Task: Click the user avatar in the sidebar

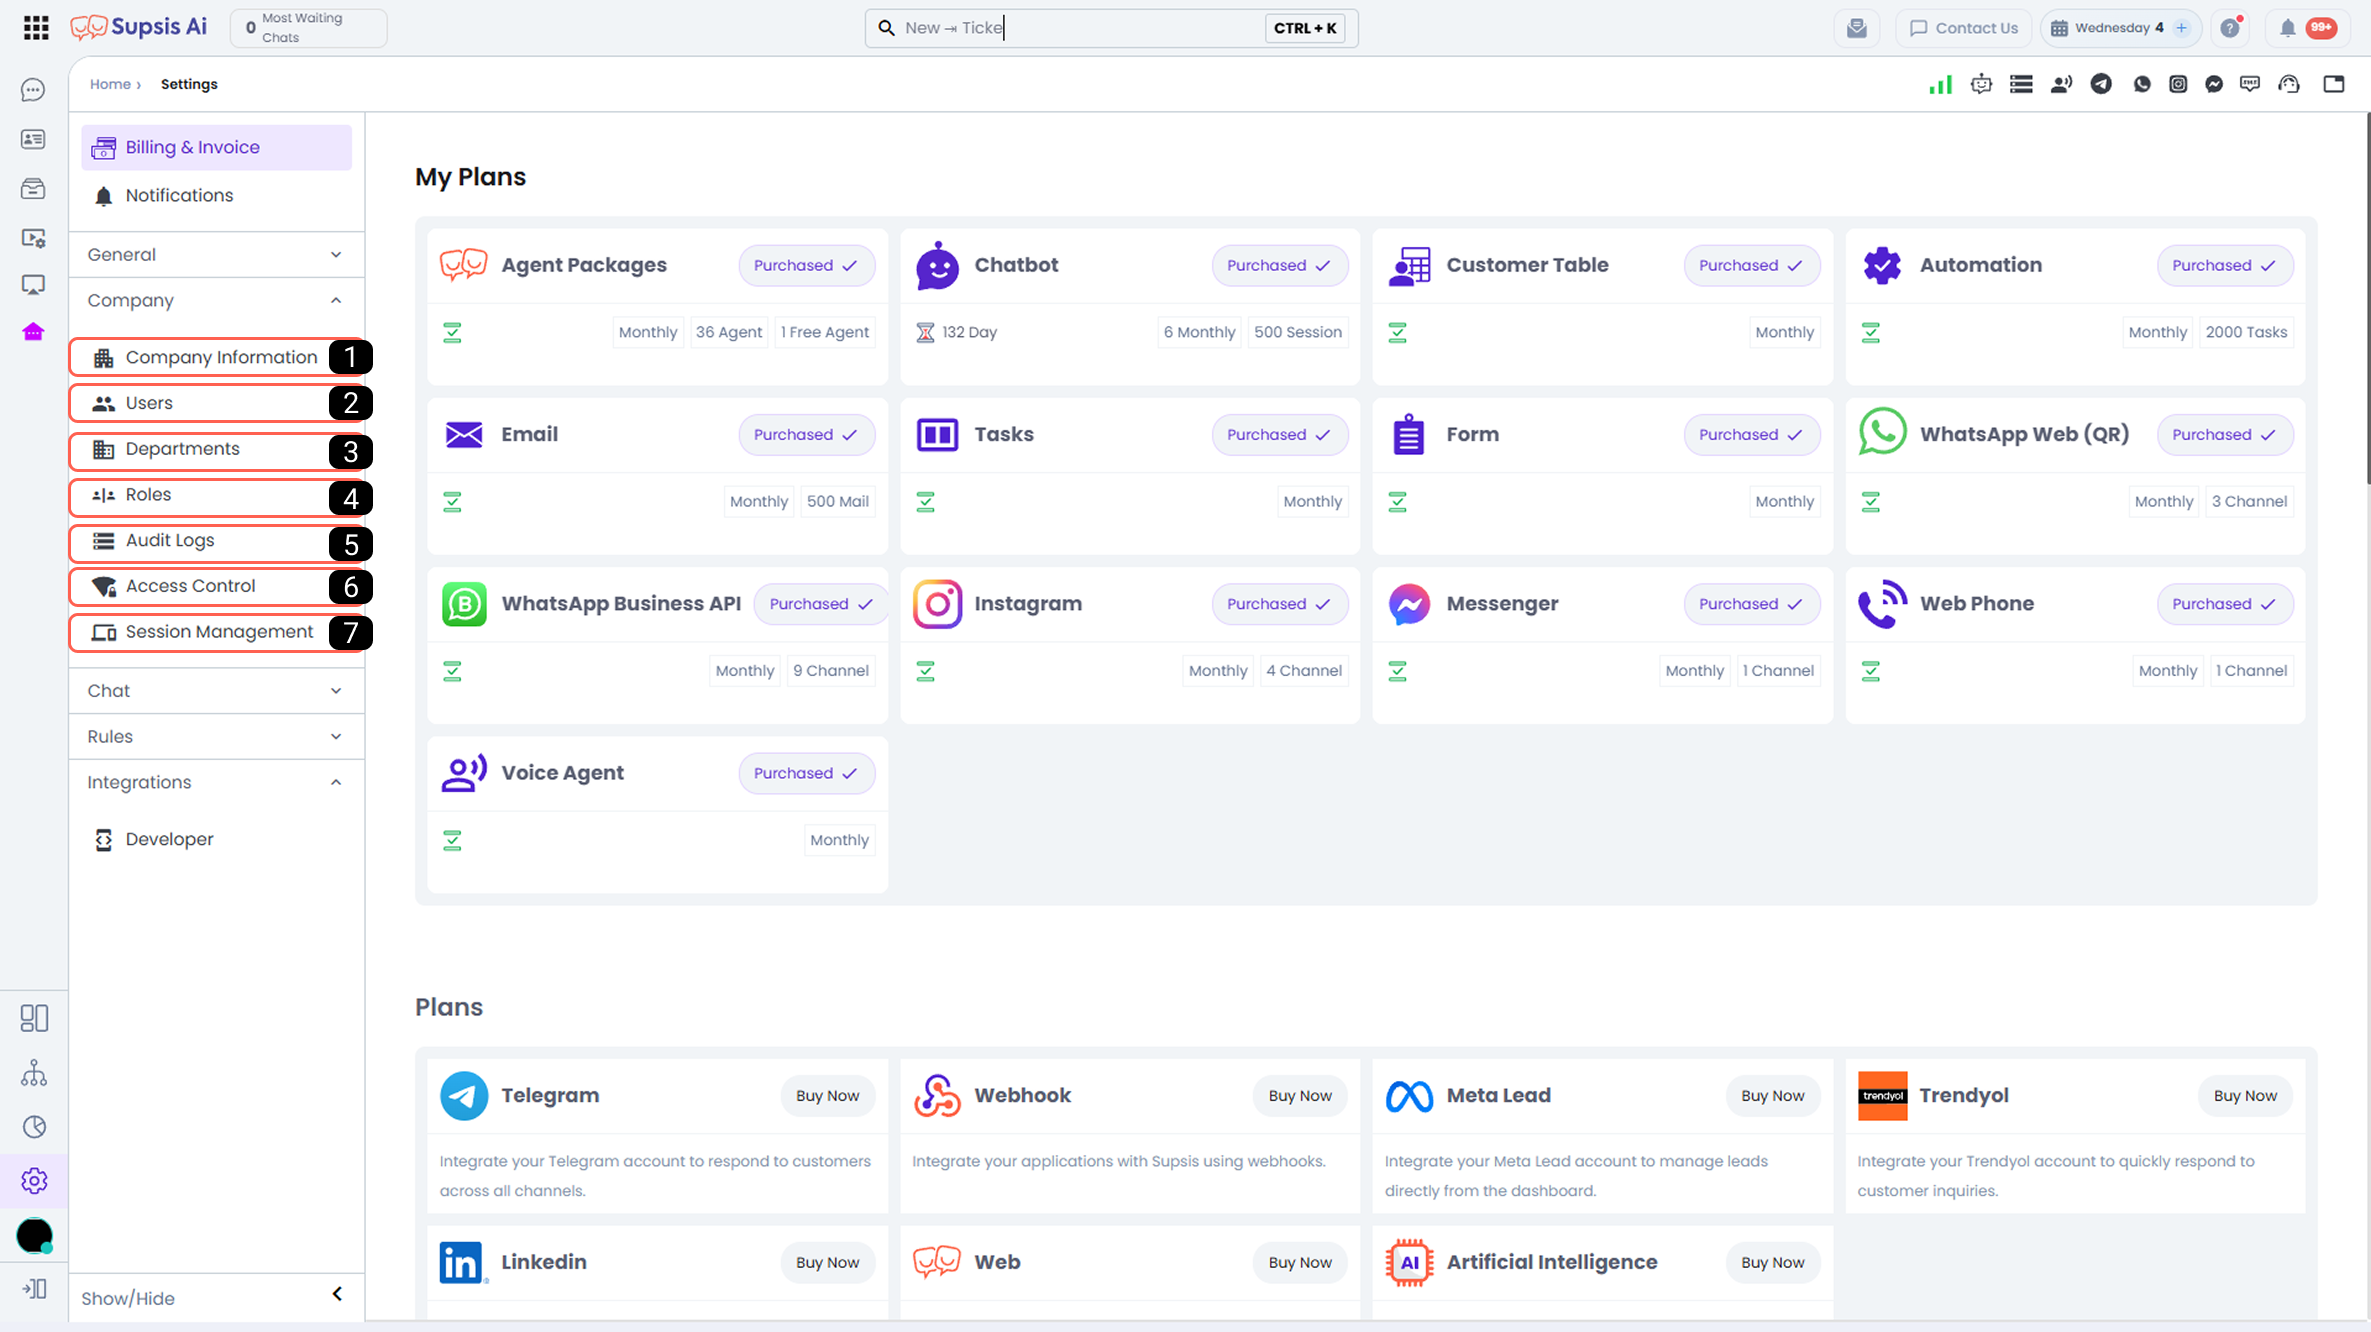Action: click(x=34, y=1236)
